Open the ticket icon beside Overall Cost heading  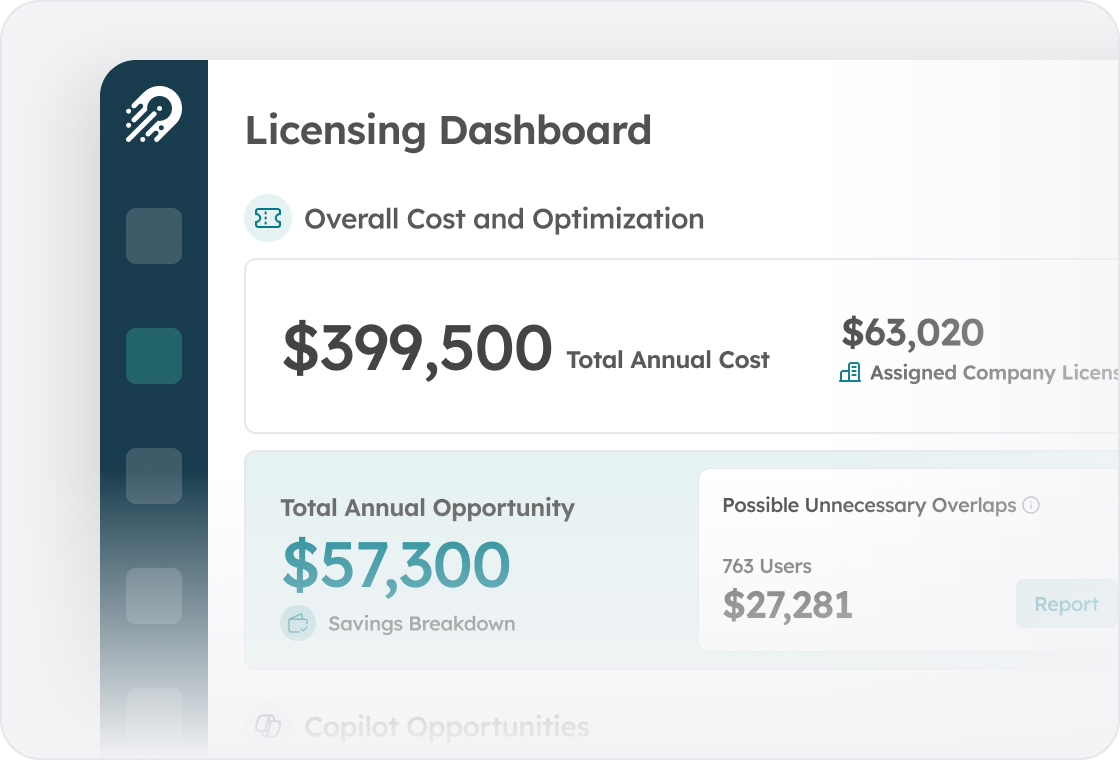coord(267,218)
